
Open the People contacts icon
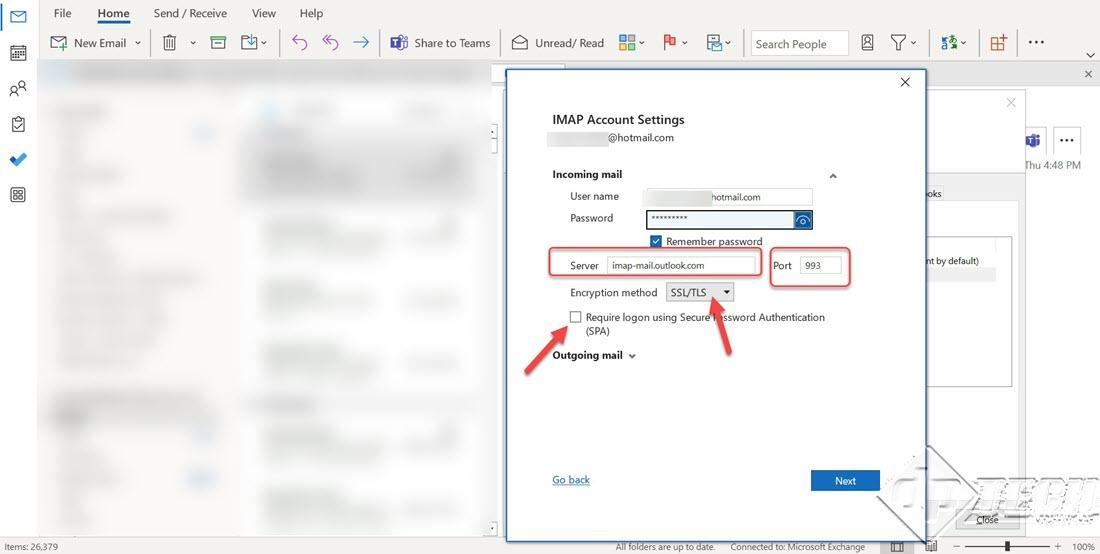(x=18, y=89)
